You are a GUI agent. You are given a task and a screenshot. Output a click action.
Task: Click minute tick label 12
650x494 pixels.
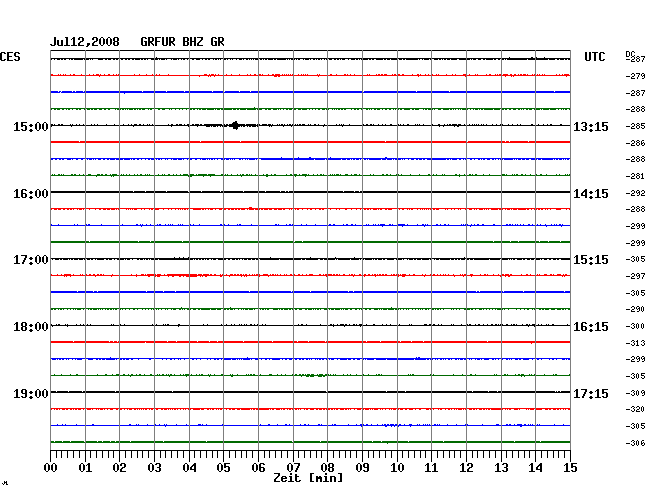coord(466,468)
